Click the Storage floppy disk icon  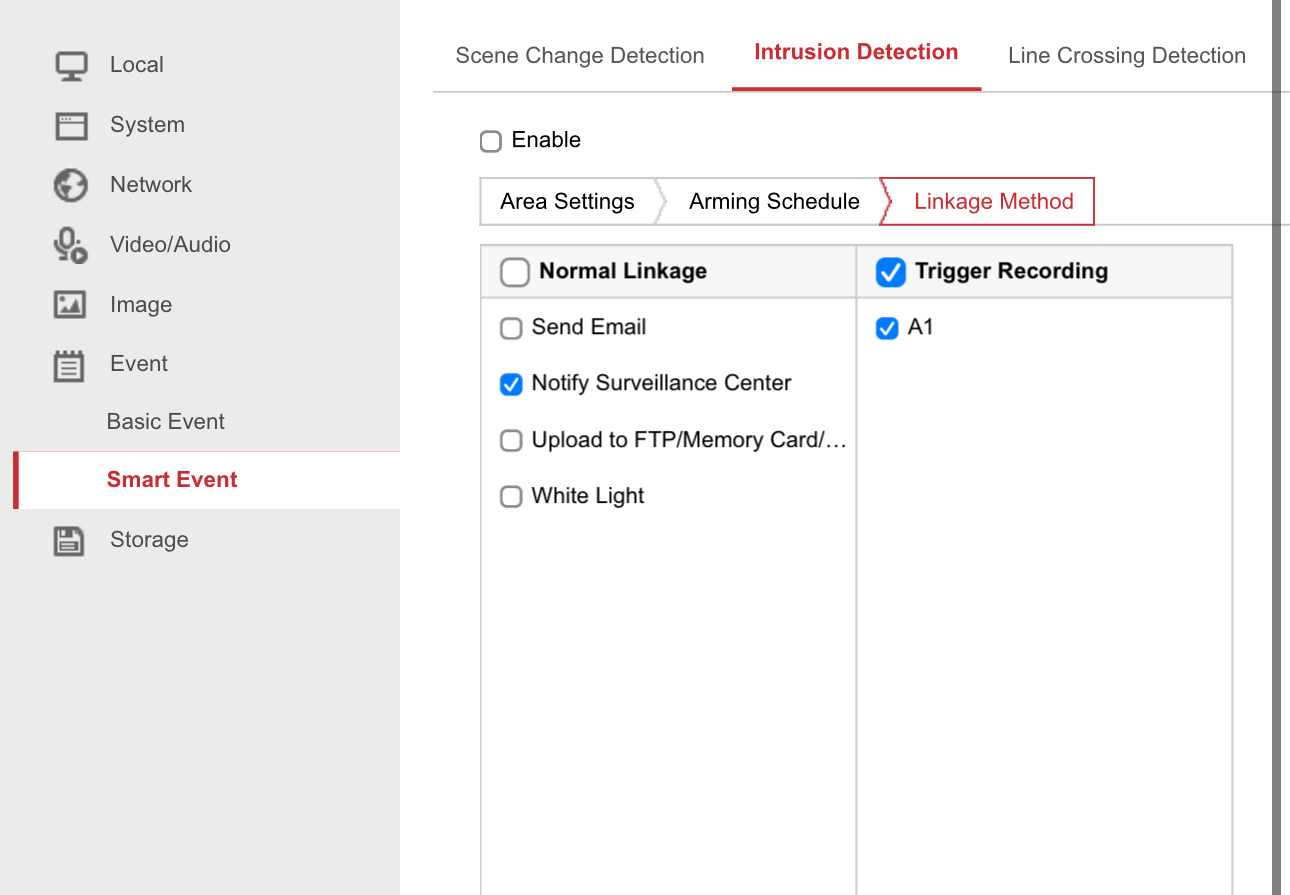point(70,541)
